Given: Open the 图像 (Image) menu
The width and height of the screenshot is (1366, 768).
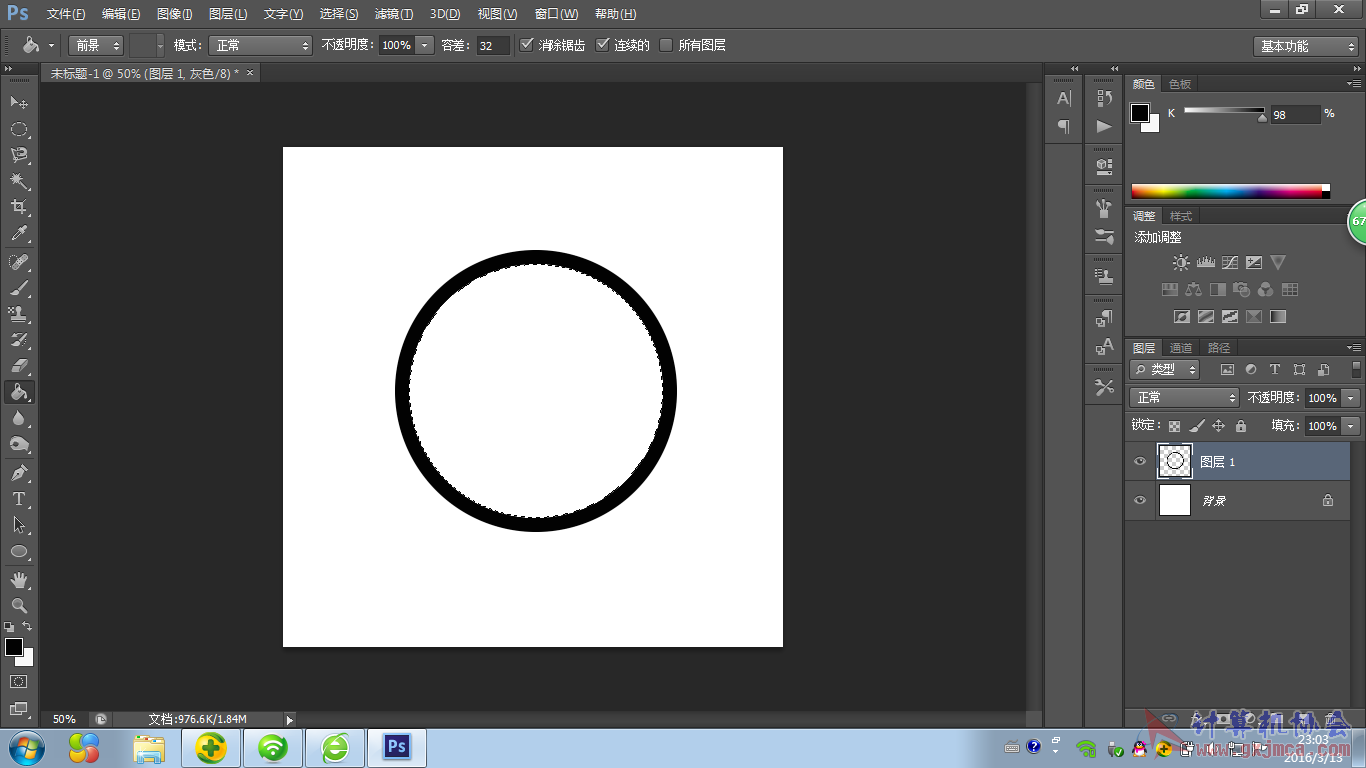Looking at the screenshot, I should 174,14.
